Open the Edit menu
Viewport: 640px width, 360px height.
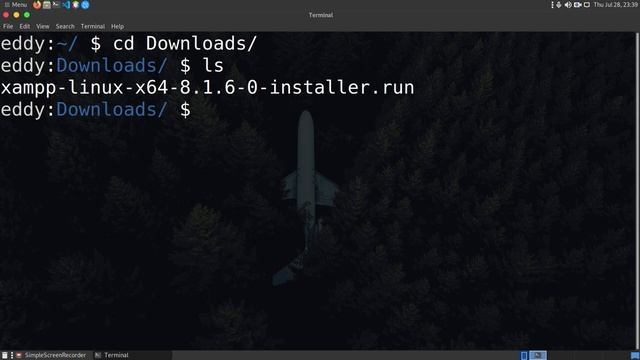tap(24, 27)
